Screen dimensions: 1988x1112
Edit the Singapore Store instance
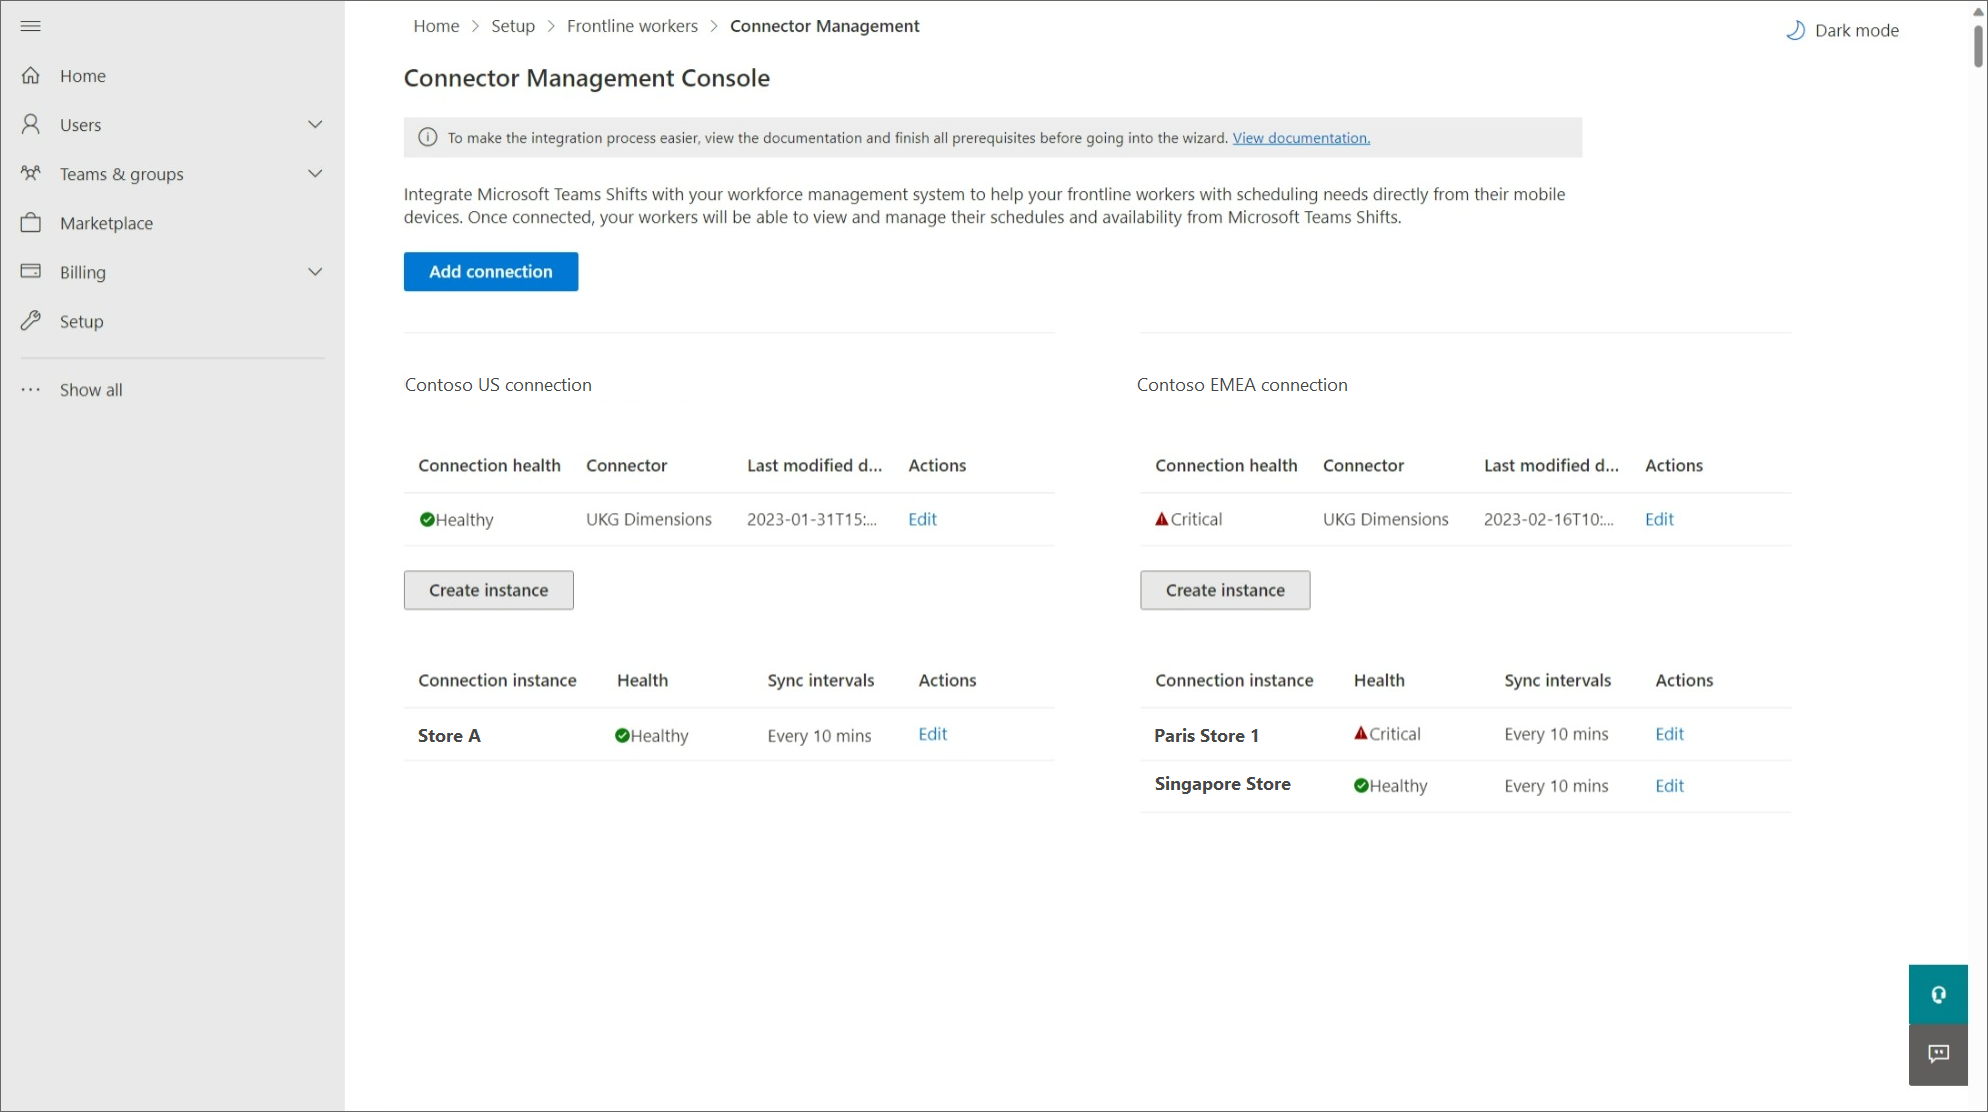[x=1669, y=786]
